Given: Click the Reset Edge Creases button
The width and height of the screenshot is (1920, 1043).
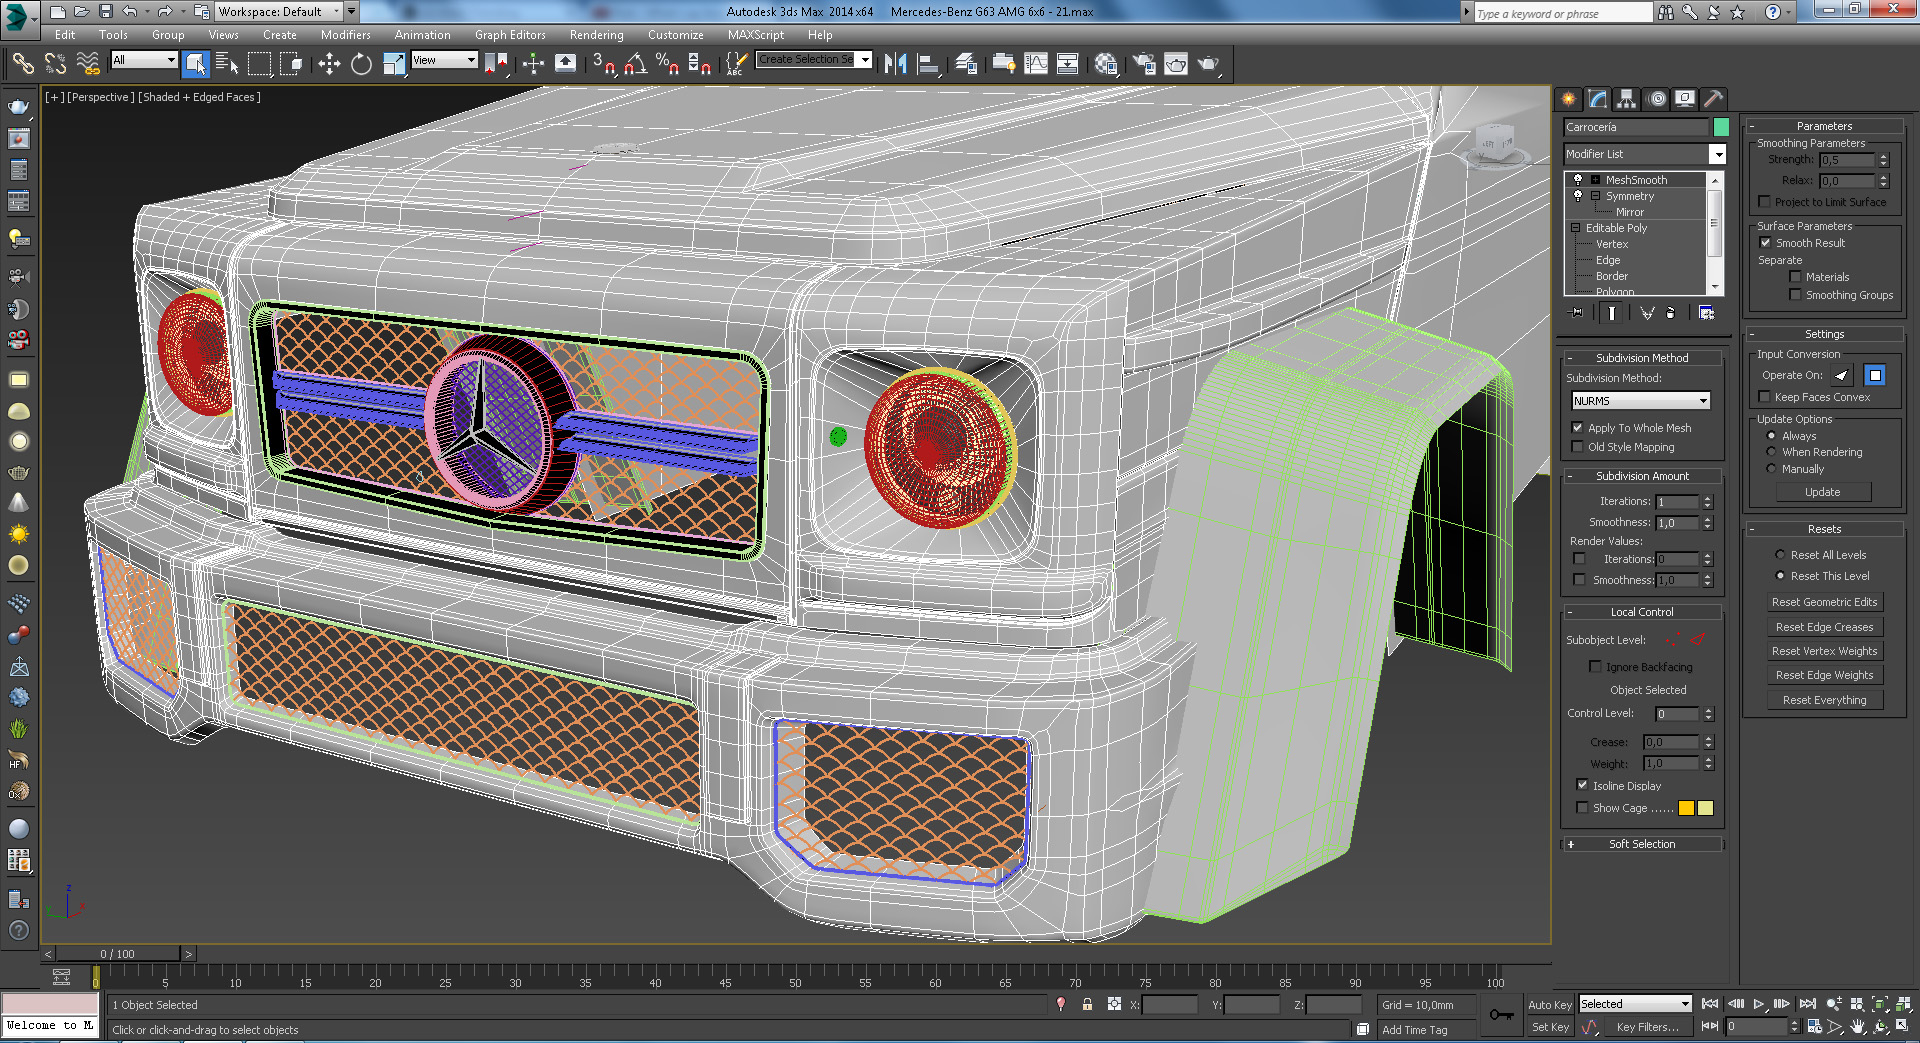Looking at the screenshot, I should click(x=1824, y=627).
